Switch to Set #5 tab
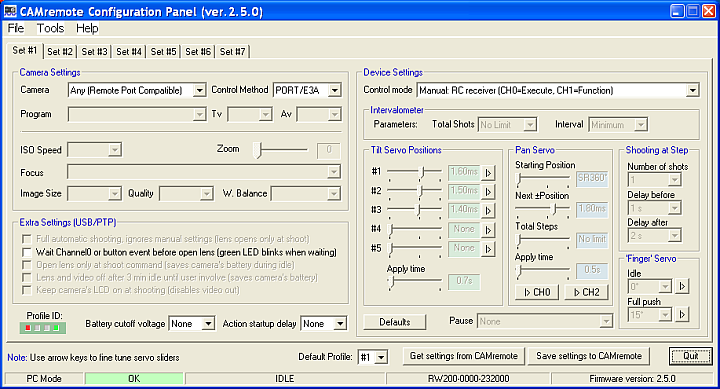The image size is (720, 389). [x=163, y=52]
